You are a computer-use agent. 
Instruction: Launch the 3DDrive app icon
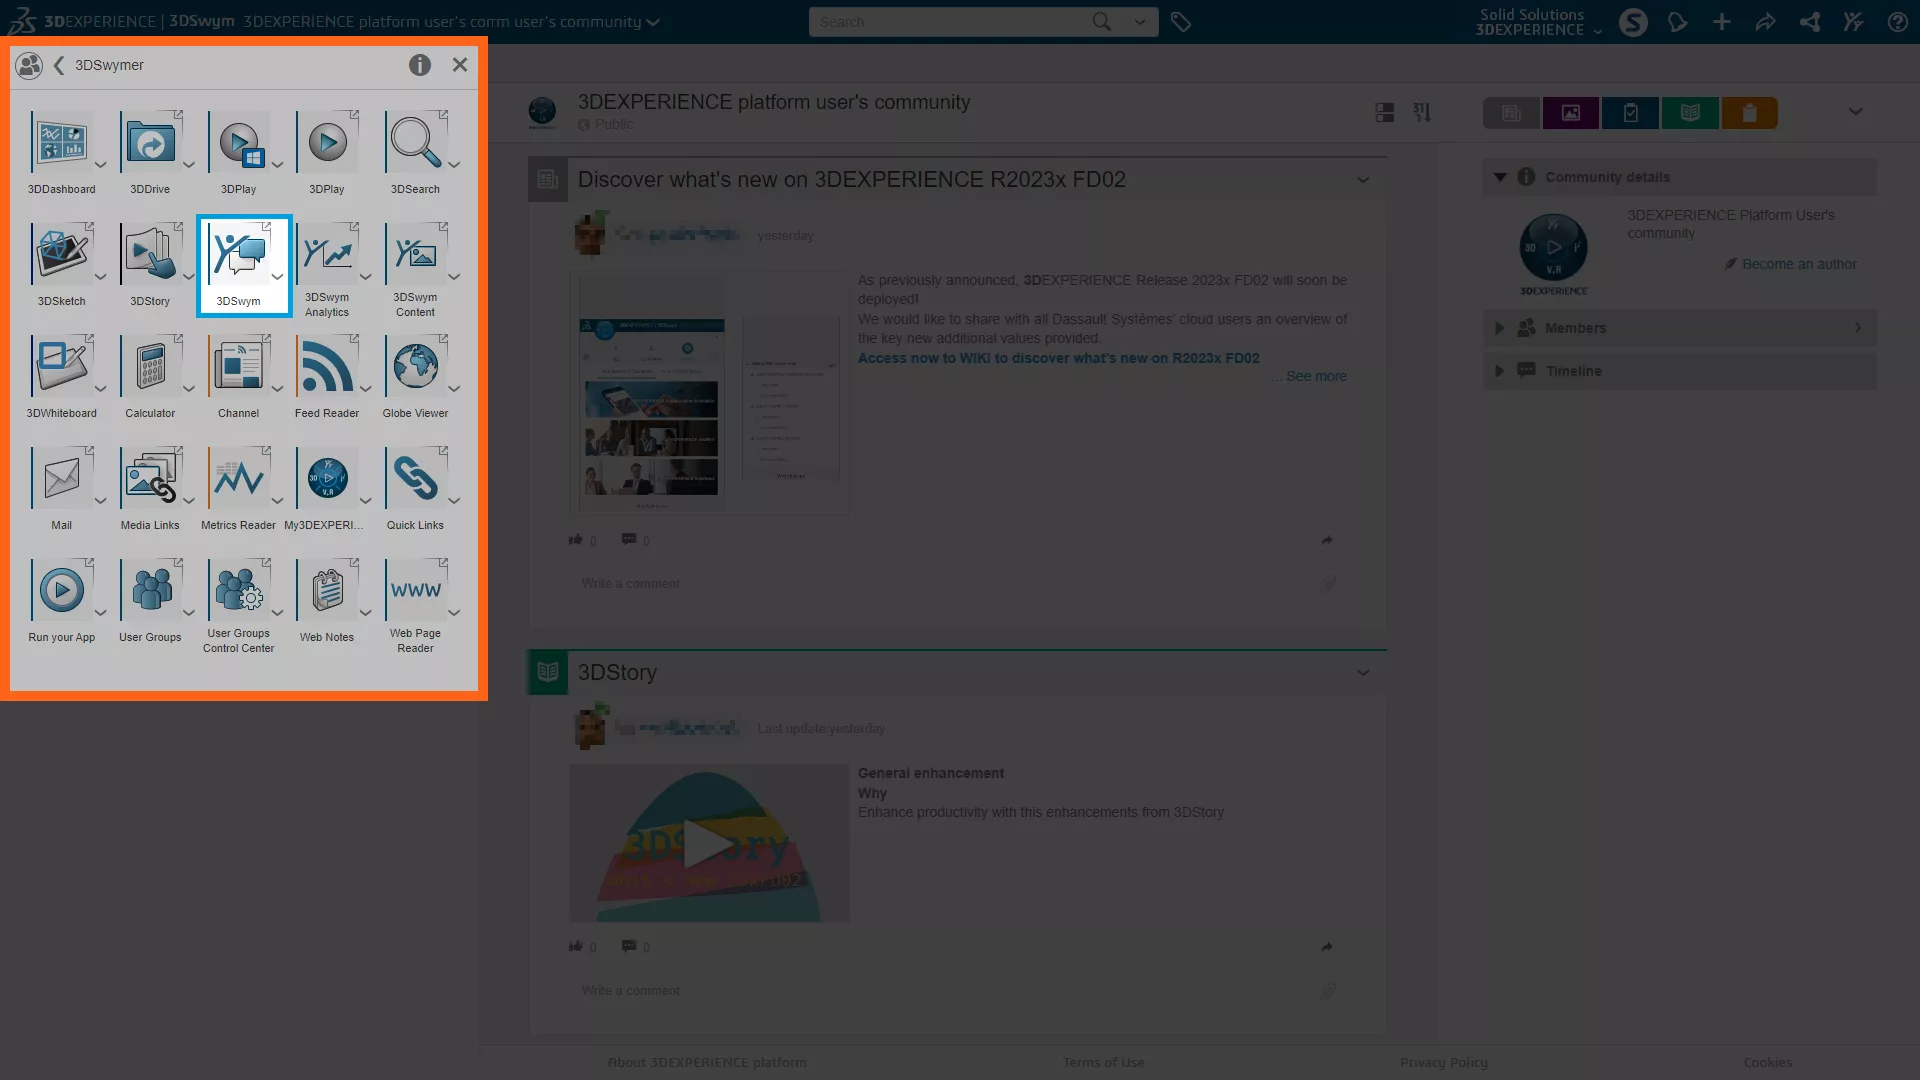click(150, 145)
